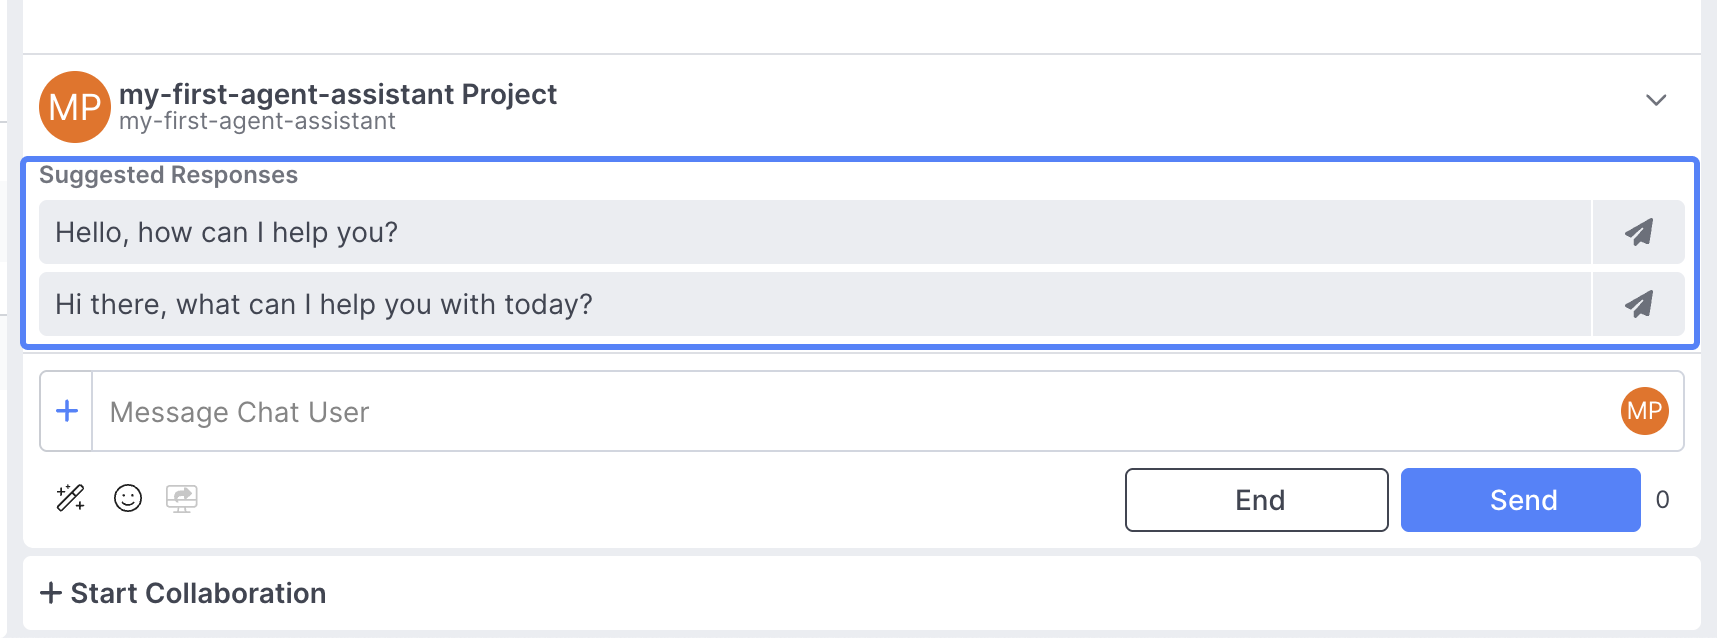This screenshot has height=638, width=1720.
Task: Collapse the project panel with the chevron
Action: click(x=1656, y=100)
